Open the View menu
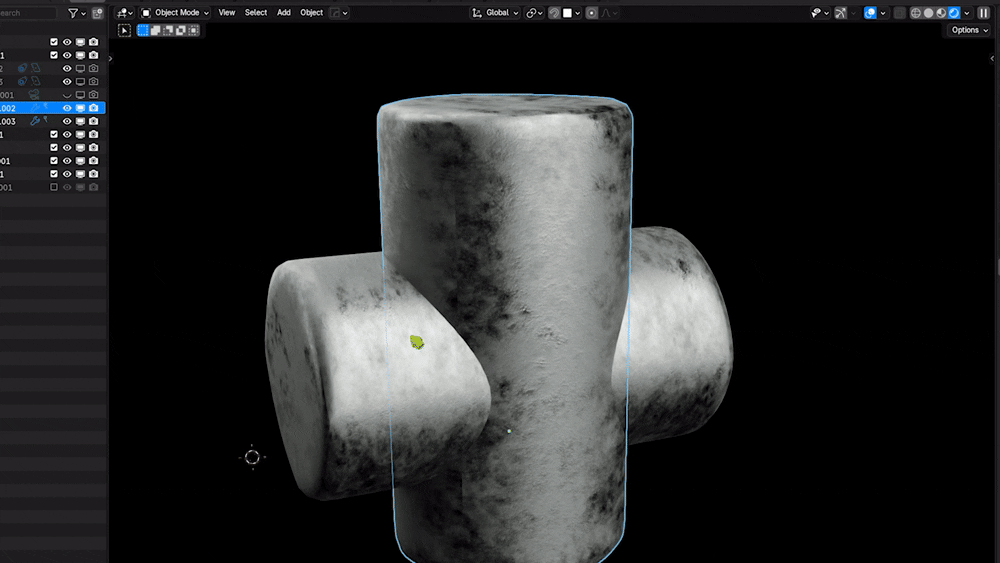This screenshot has width=1000, height=563. (226, 13)
